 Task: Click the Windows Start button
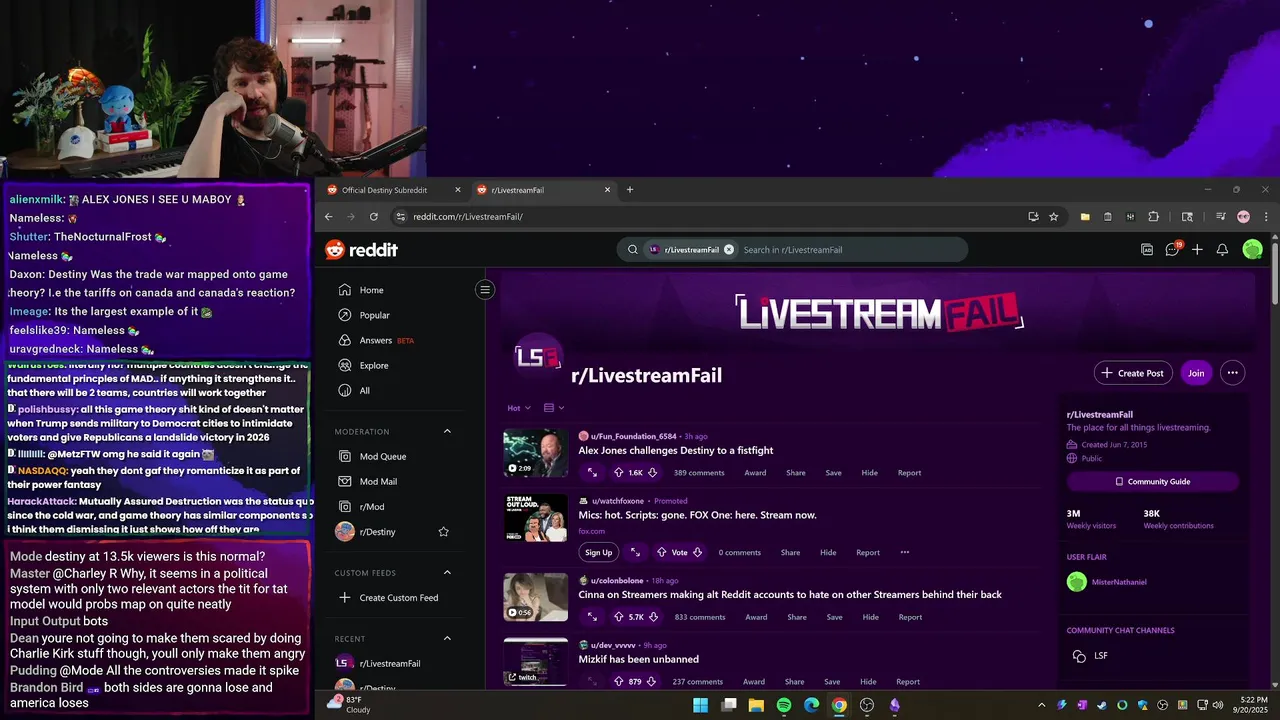[x=700, y=705]
